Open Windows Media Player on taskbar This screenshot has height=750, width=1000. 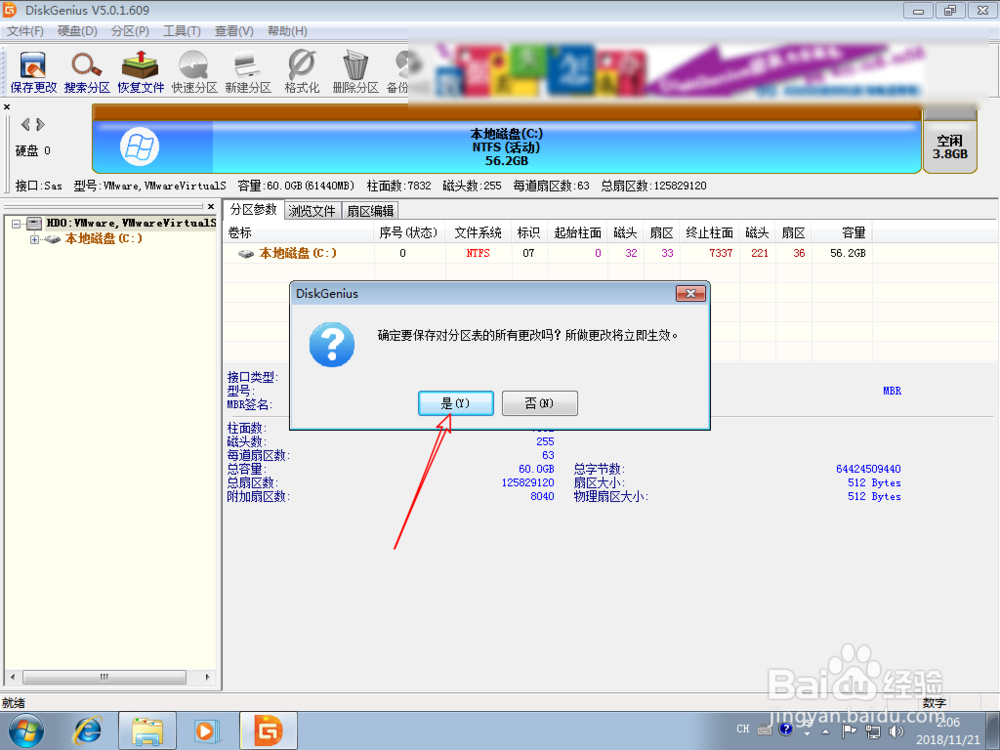[x=207, y=731]
